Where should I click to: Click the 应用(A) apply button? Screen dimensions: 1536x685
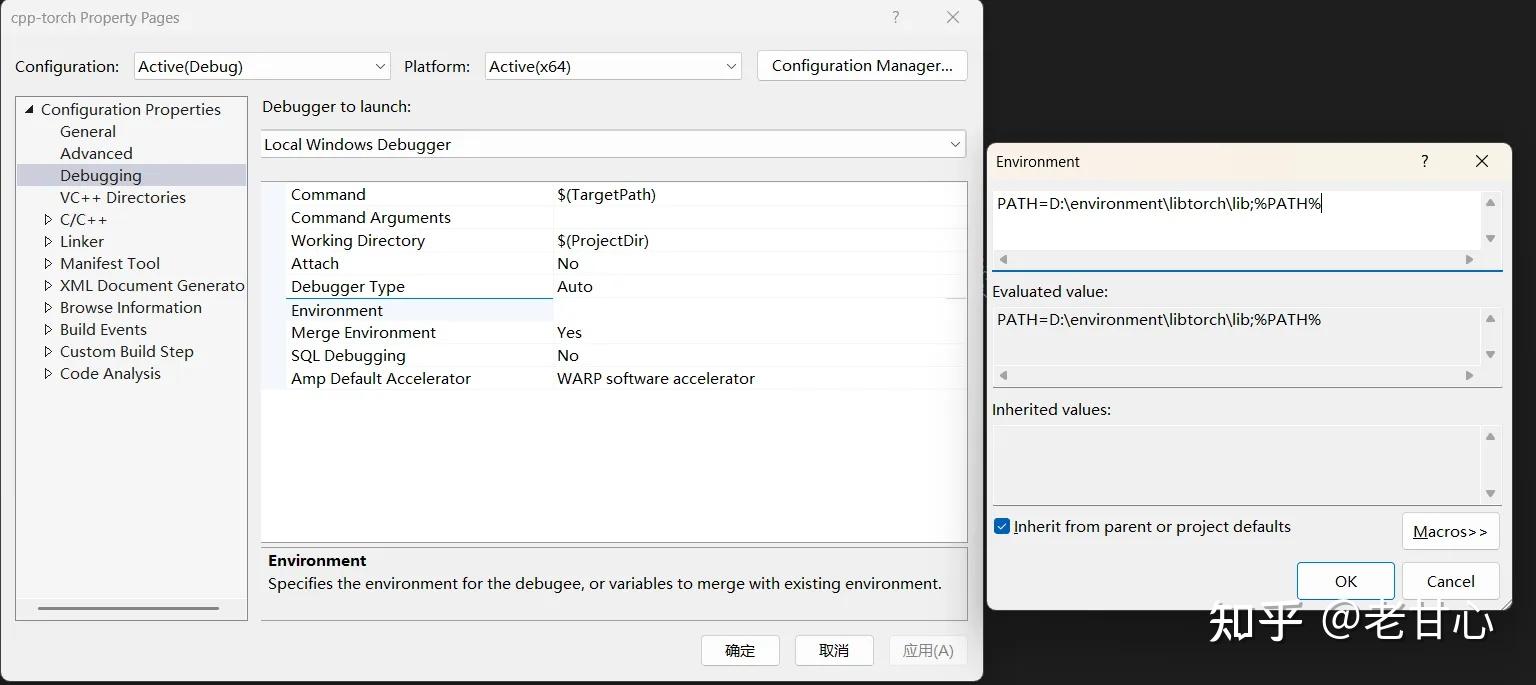click(927, 650)
